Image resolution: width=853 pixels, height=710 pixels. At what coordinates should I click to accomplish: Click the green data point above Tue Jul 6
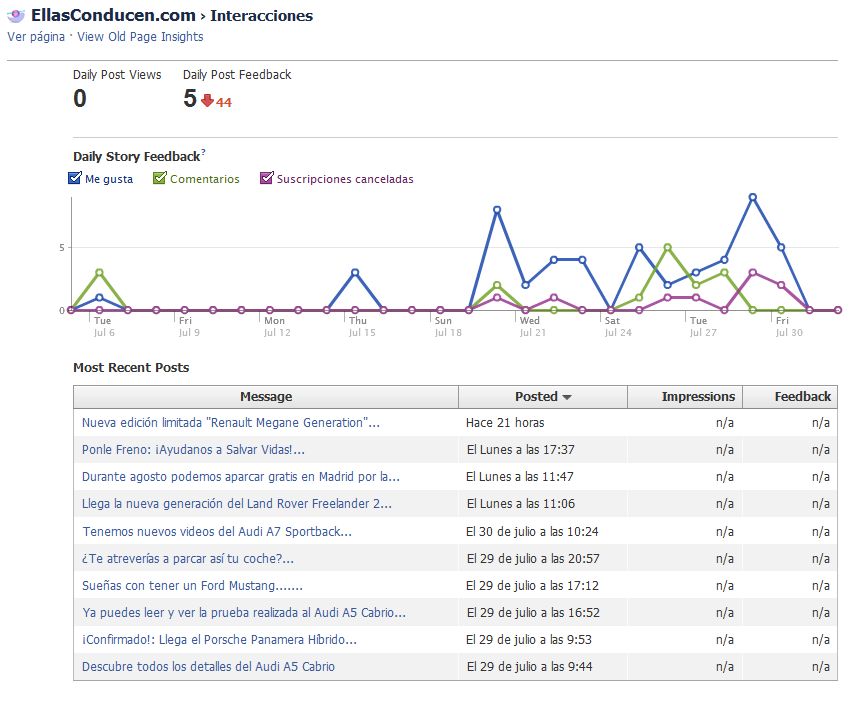click(100, 273)
